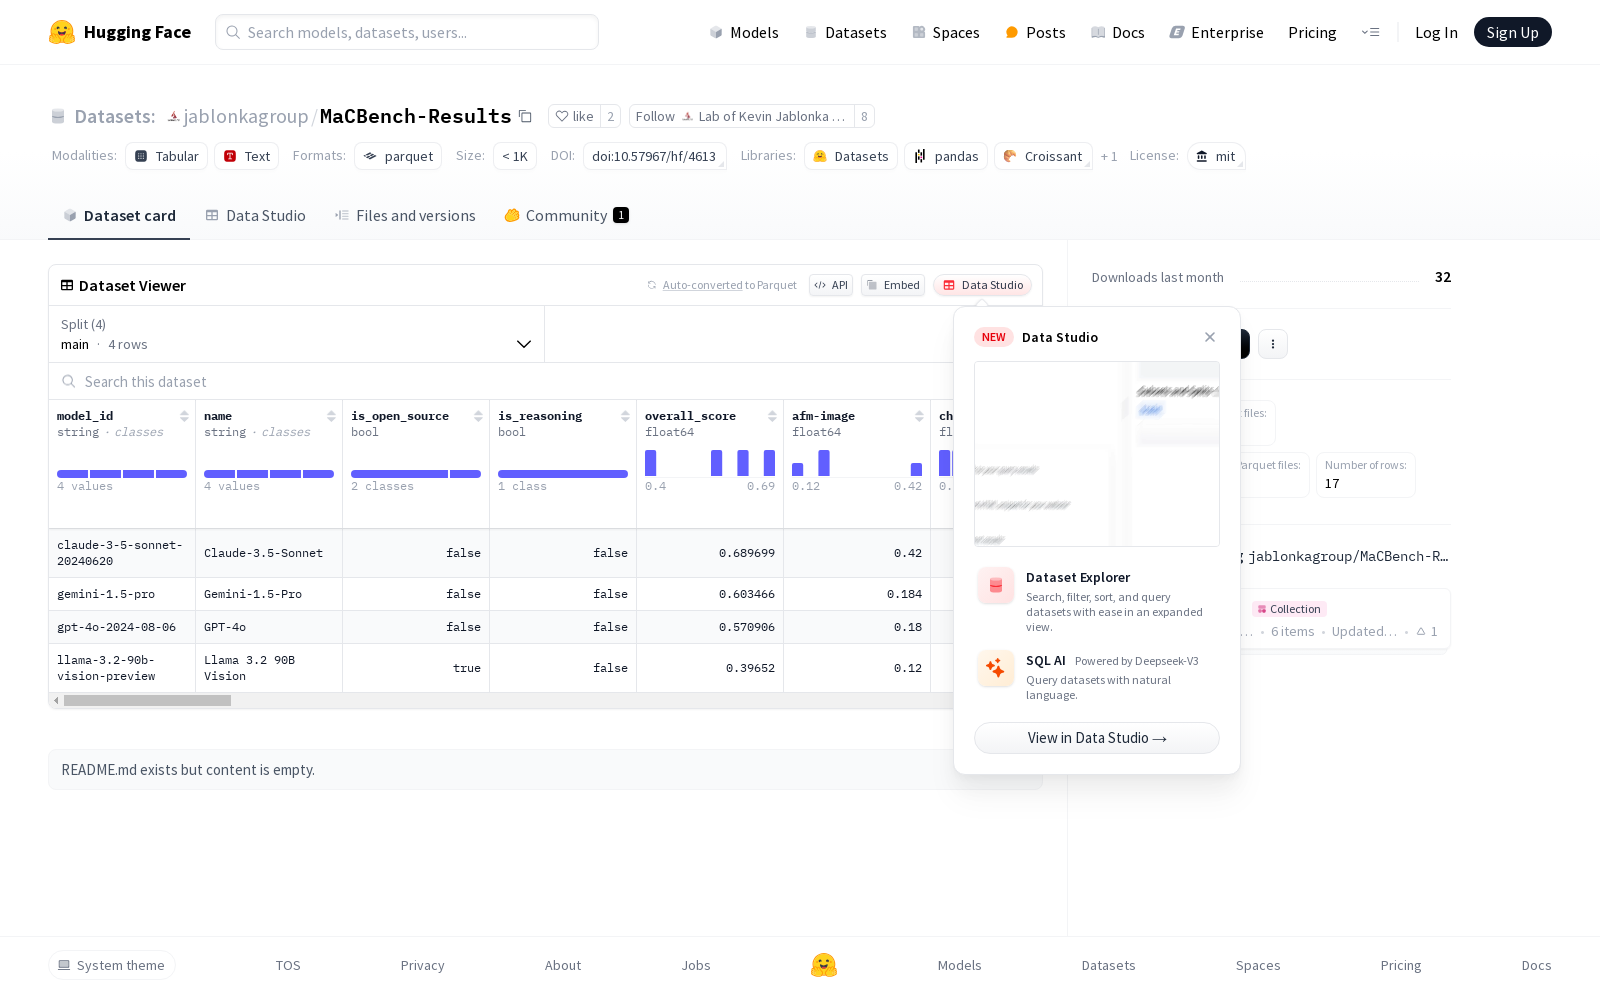Click the afm-image histogram

(x=857, y=463)
